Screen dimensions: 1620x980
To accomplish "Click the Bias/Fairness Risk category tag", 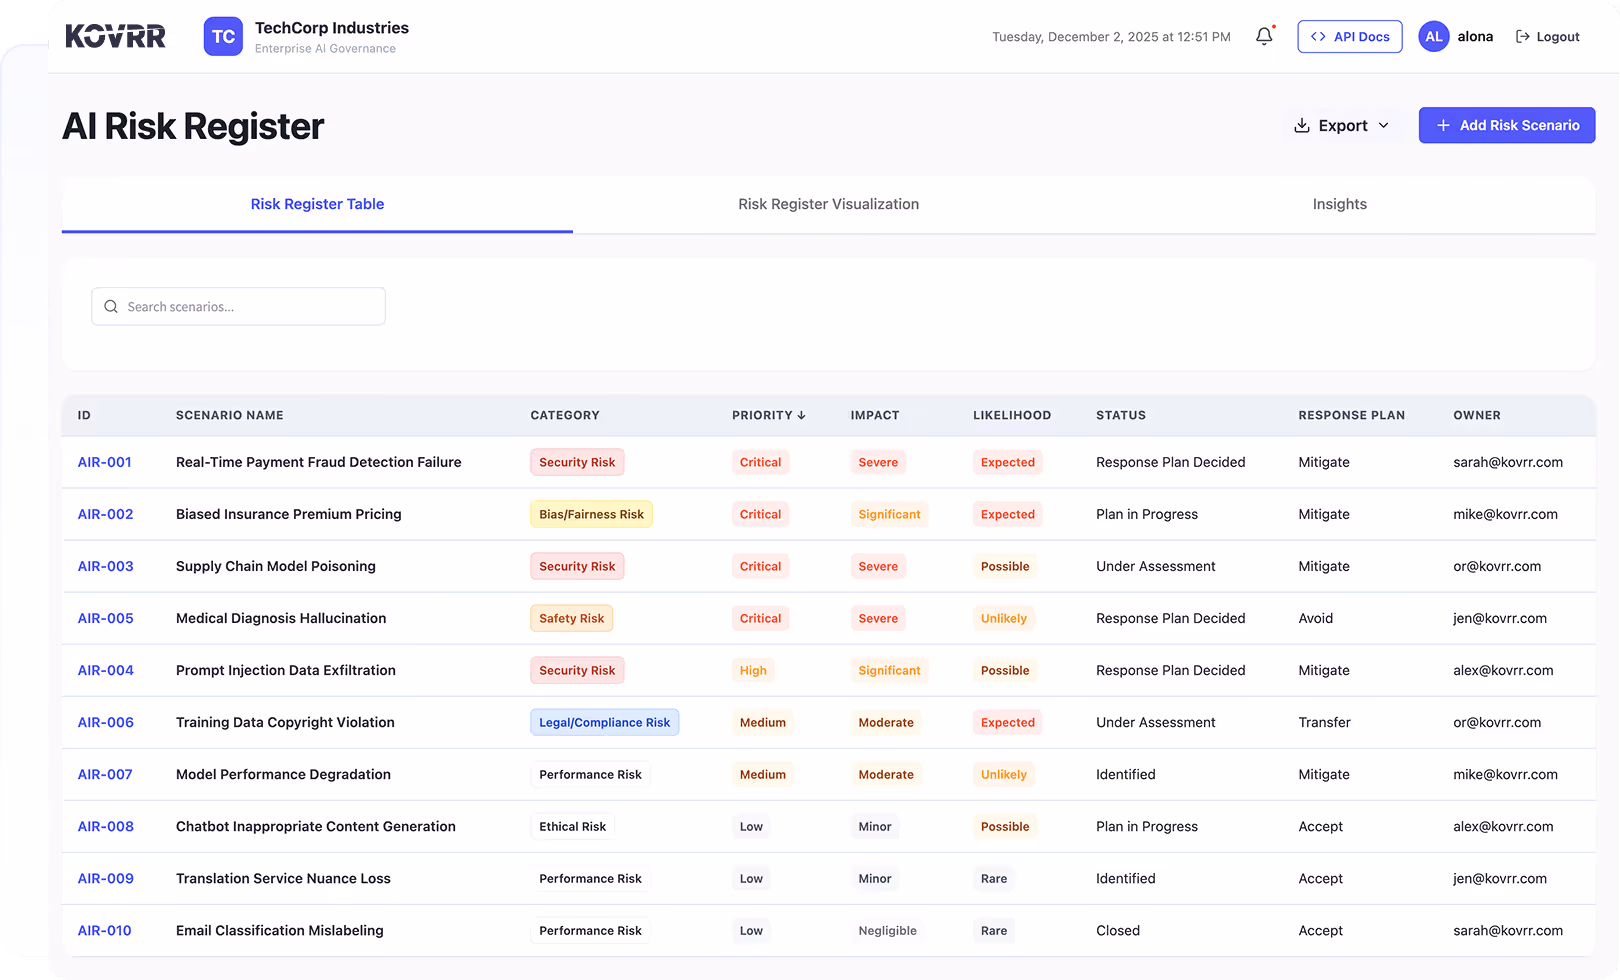I will tap(591, 514).
